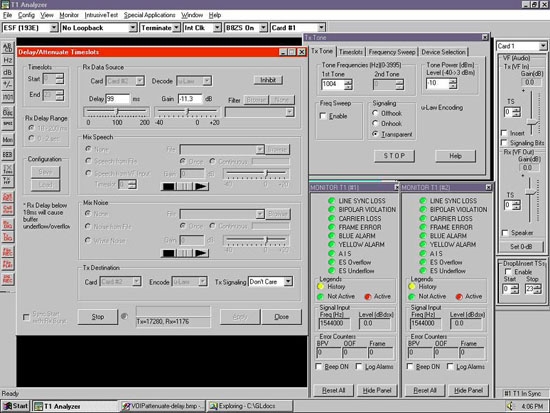Enable Drop&Insert TSs checkbox
The width and height of the screenshot is (550, 413).
coord(508,272)
